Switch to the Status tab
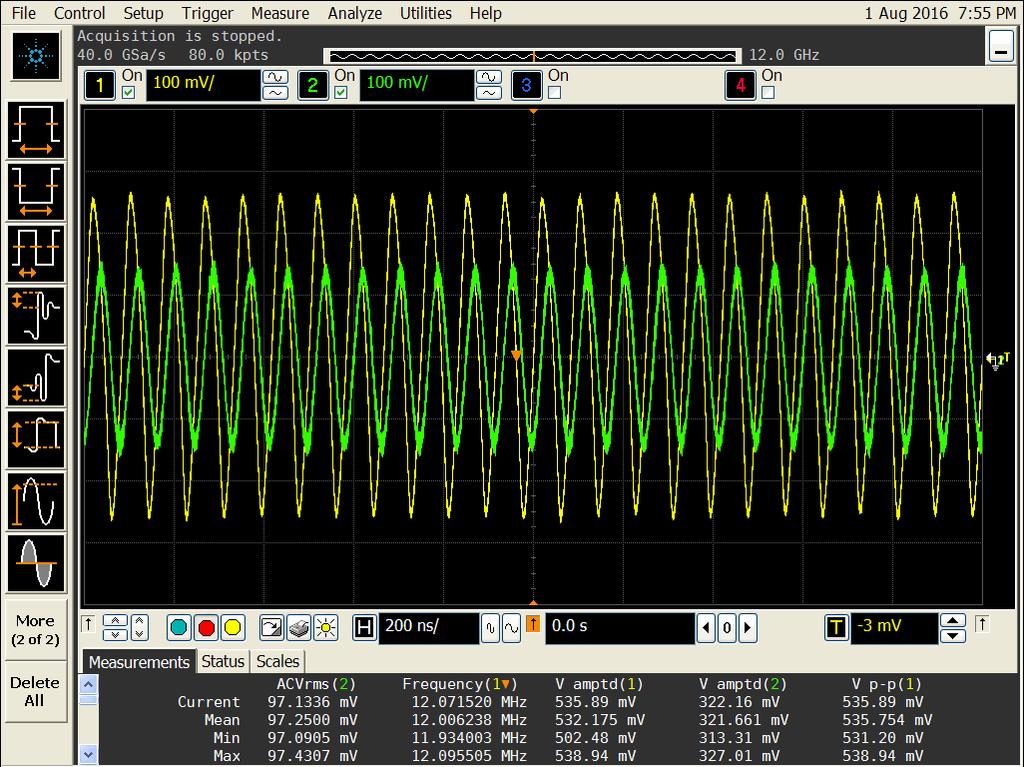Screen dimensions: 1024x767 pyautogui.click(x=223, y=662)
